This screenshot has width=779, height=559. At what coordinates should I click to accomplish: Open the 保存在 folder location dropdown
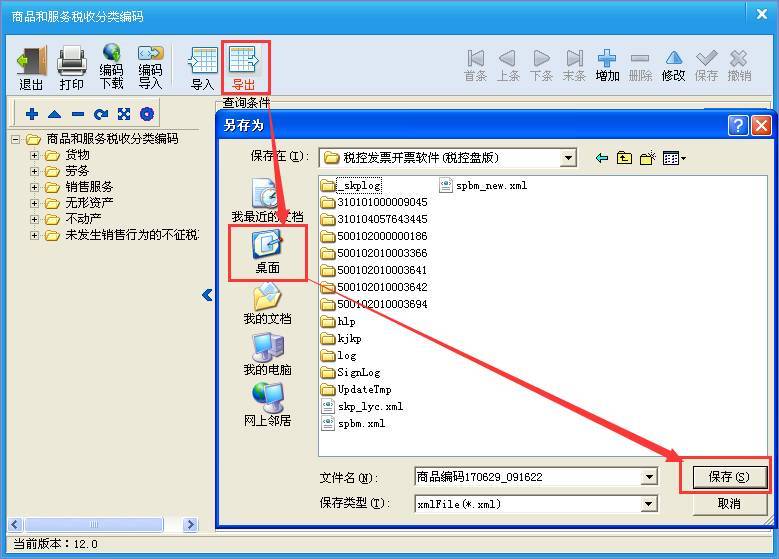[568, 158]
